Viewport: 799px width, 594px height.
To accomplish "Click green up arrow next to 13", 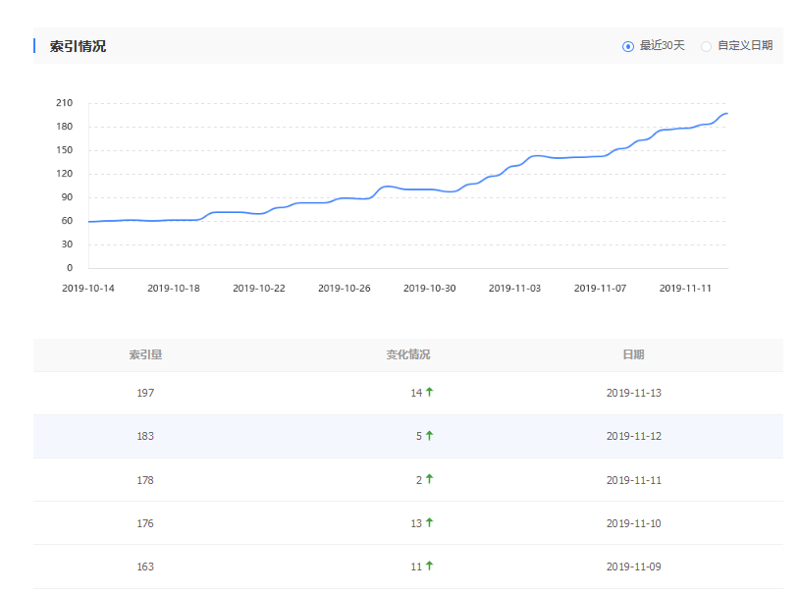I will pos(429,522).
